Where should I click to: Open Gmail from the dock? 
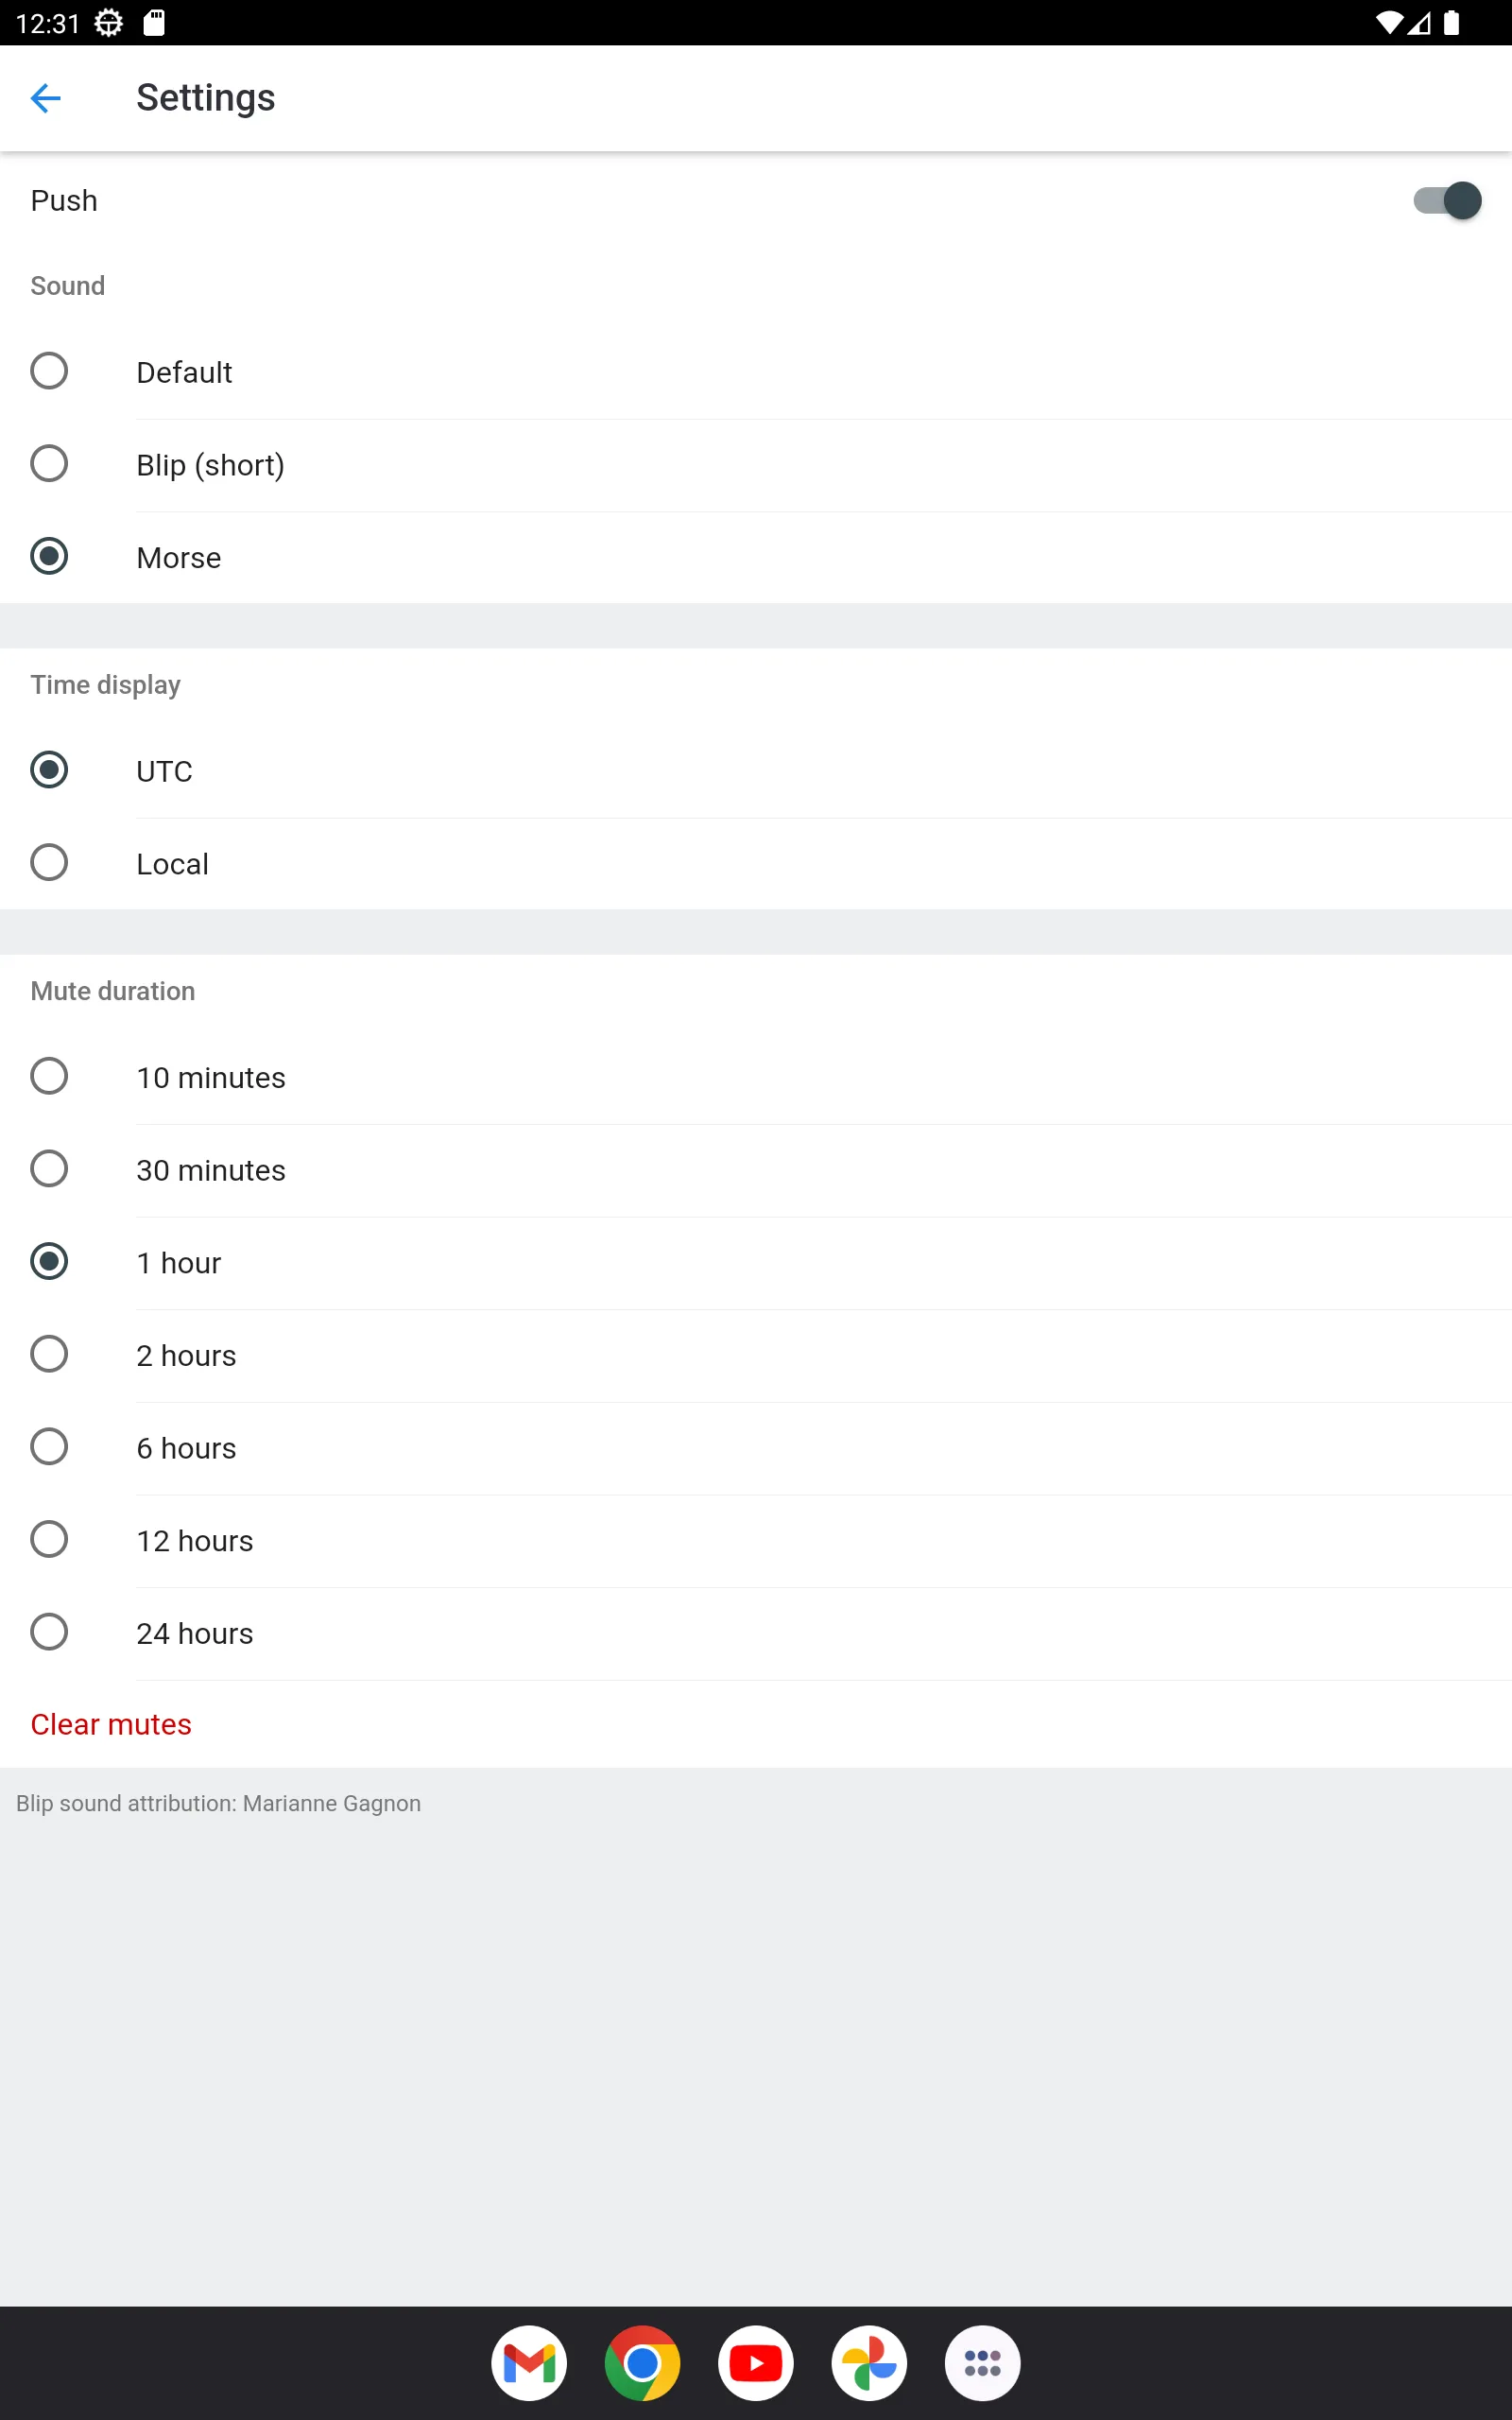click(529, 2364)
